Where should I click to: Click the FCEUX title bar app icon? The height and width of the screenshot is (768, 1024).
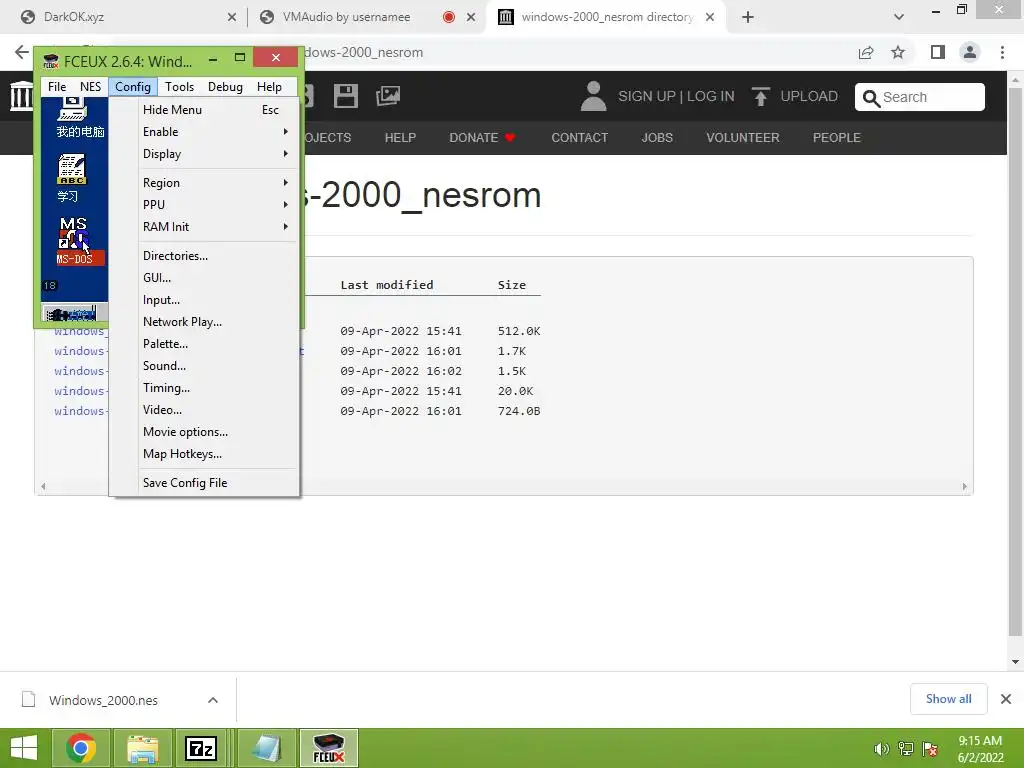click(x=50, y=61)
